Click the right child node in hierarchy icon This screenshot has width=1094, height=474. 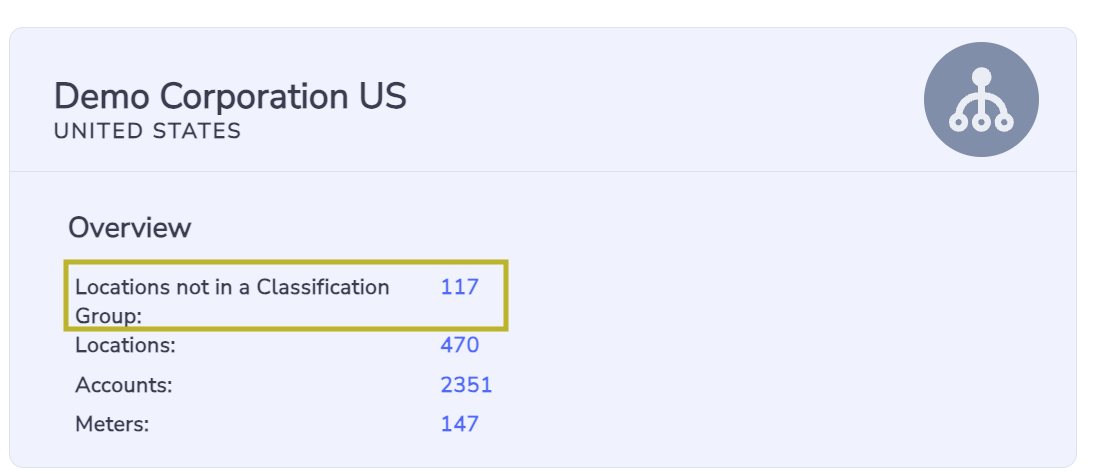point(1004,123)
